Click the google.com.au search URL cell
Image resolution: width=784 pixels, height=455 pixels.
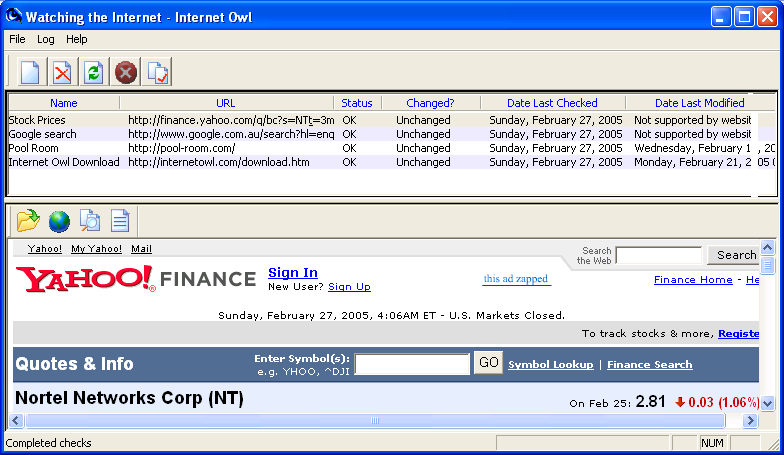tap(231, 134)
